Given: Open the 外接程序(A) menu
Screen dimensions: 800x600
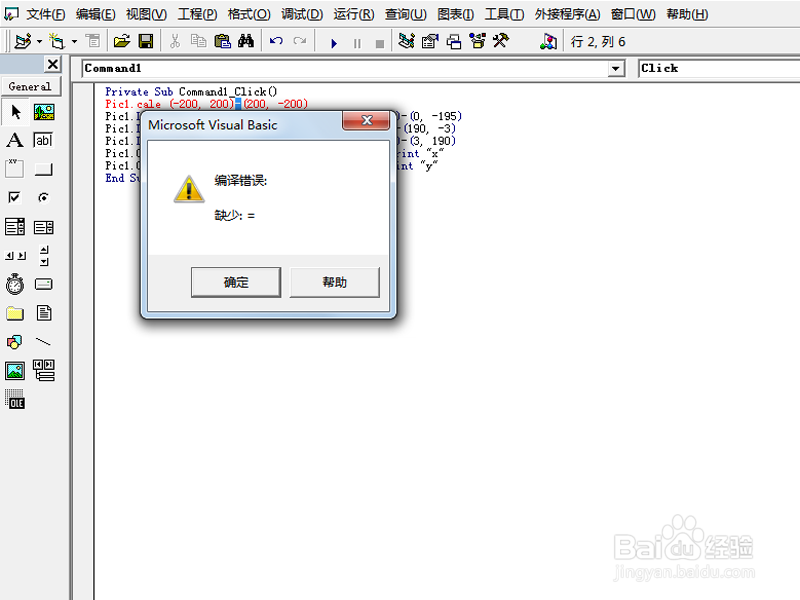Looking at the screenshot, I should pos(567,14).
